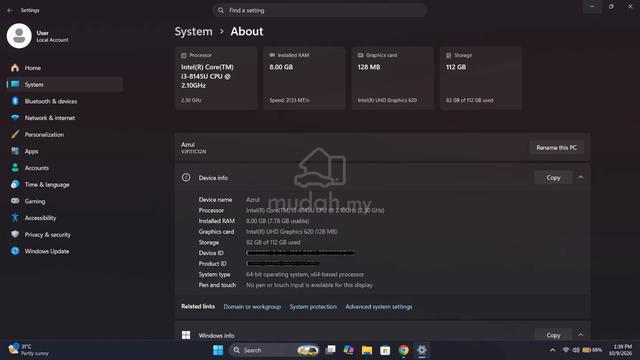
Task: Open Microsoft Store from the taskbar
Action: click(385, 350)
